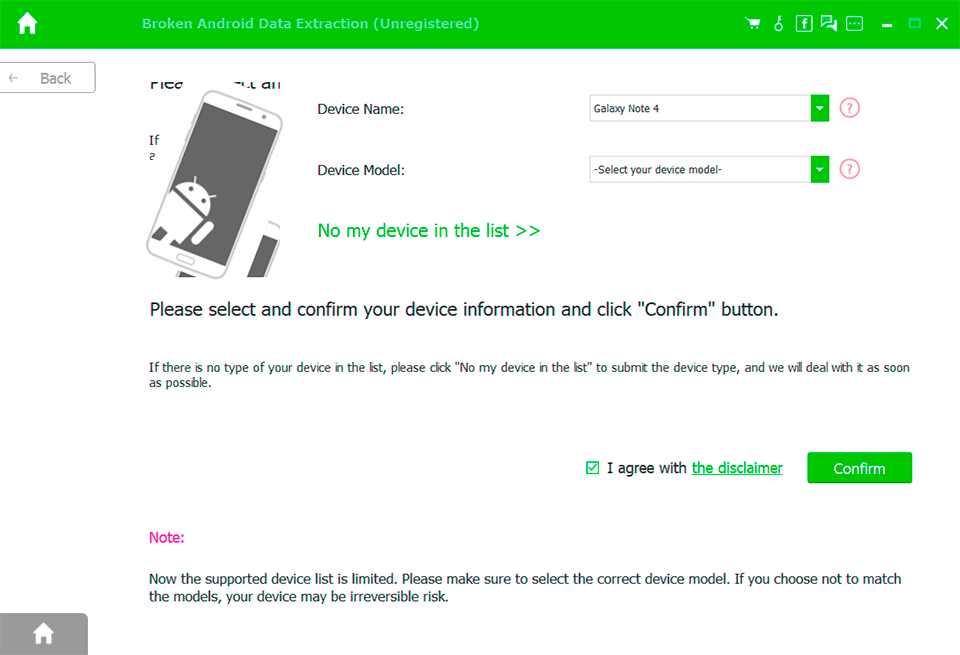Click the Confirm button
Viewport: 960px width, 655px height.
pos(859,467)
